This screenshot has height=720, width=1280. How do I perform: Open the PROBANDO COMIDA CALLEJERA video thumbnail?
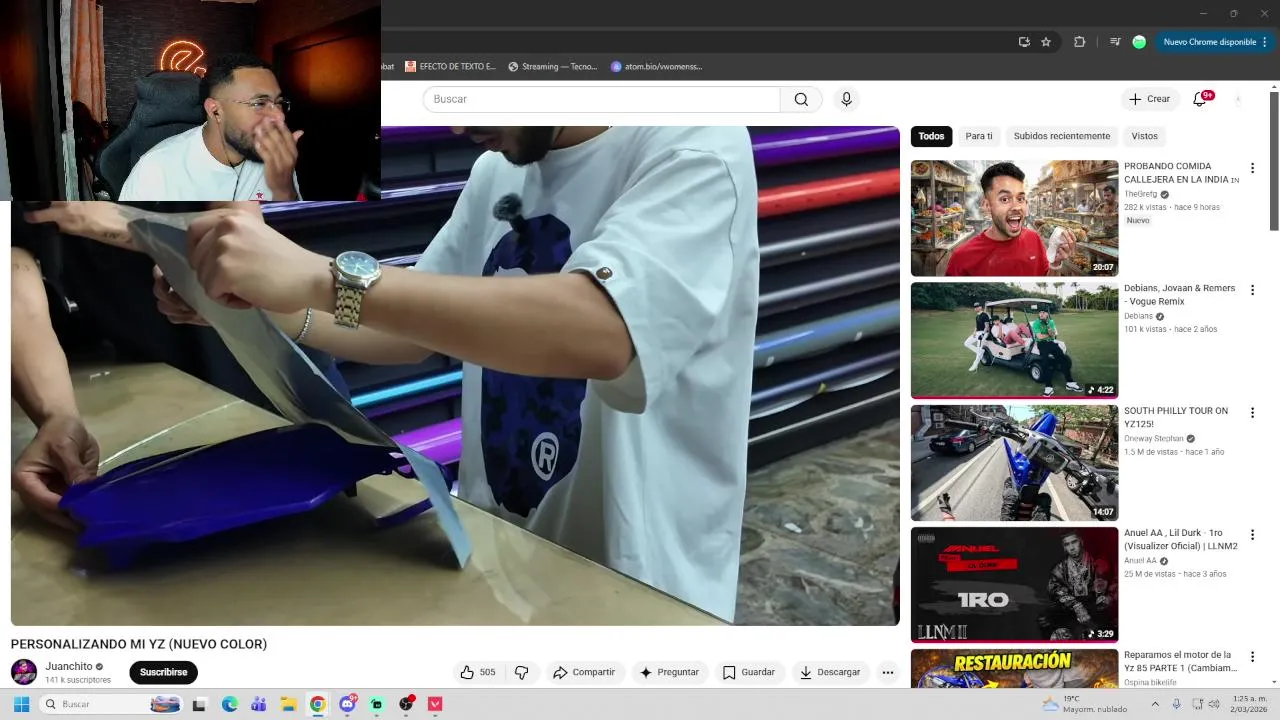[1014, 218]
